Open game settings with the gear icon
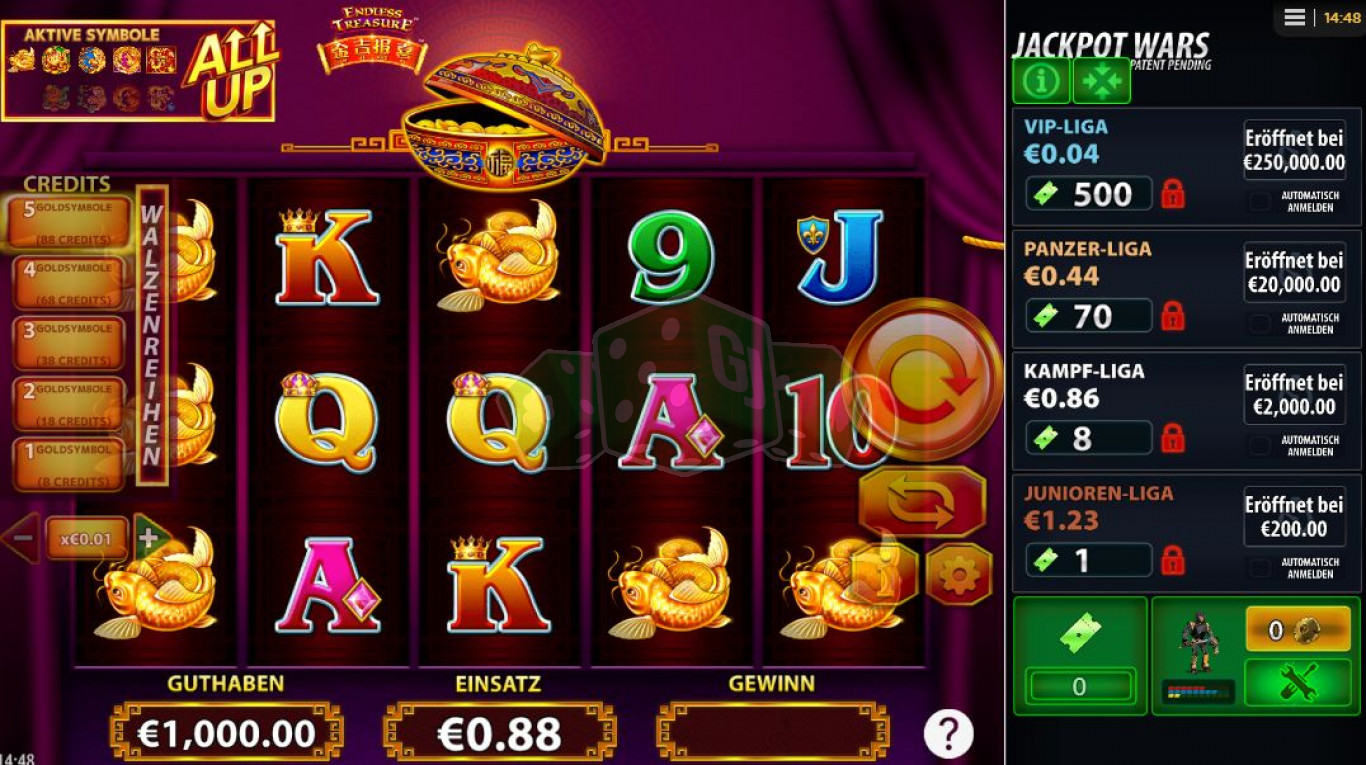This screenshot has width=1366, height=765. click(x=958, y=575)
